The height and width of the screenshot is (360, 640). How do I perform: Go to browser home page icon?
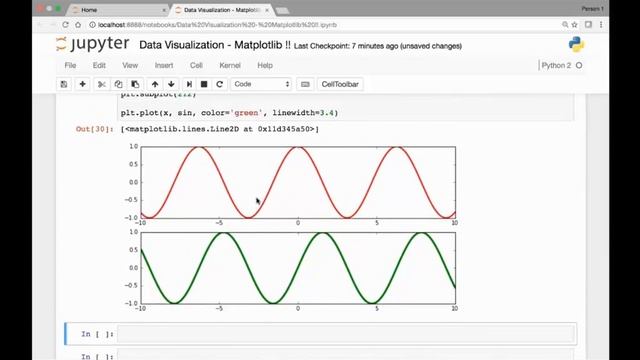pos(78,25)
